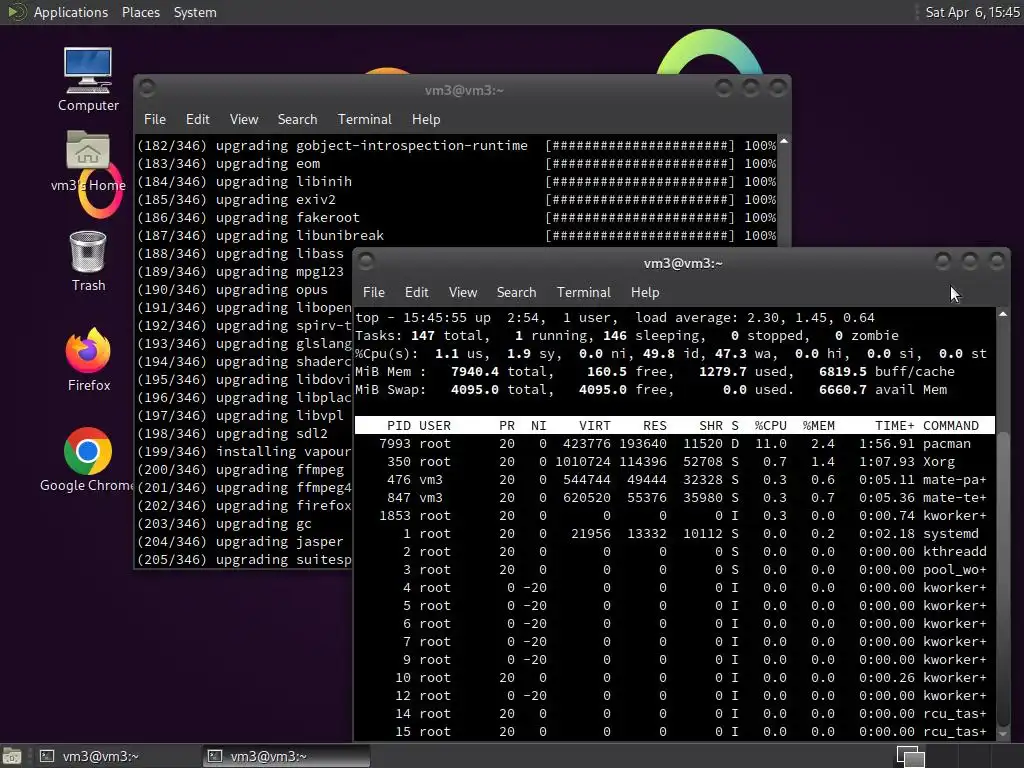
Task: Click the date and time clock
Action: coord(972,12)
